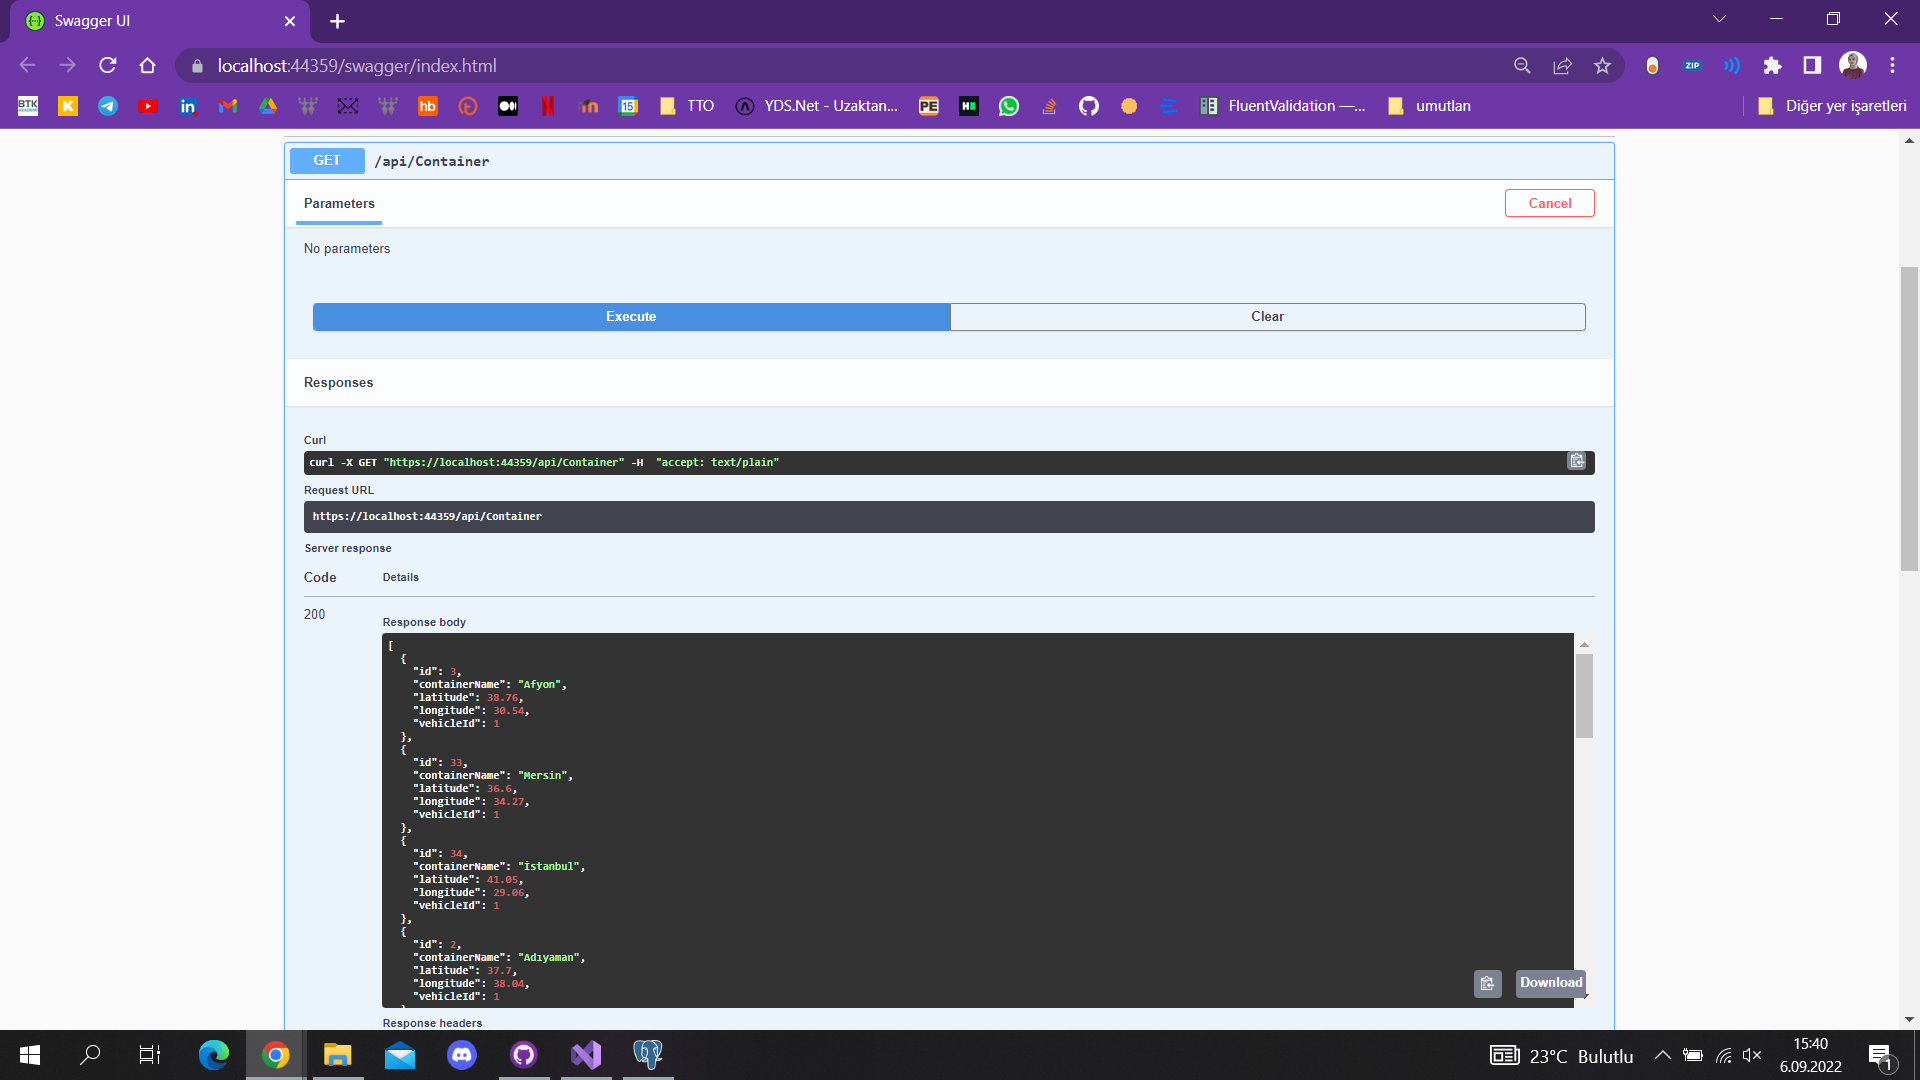Expand hidden icons in the system tray
This screenshot has width=1920, height=1080.
(1663, 1055)
